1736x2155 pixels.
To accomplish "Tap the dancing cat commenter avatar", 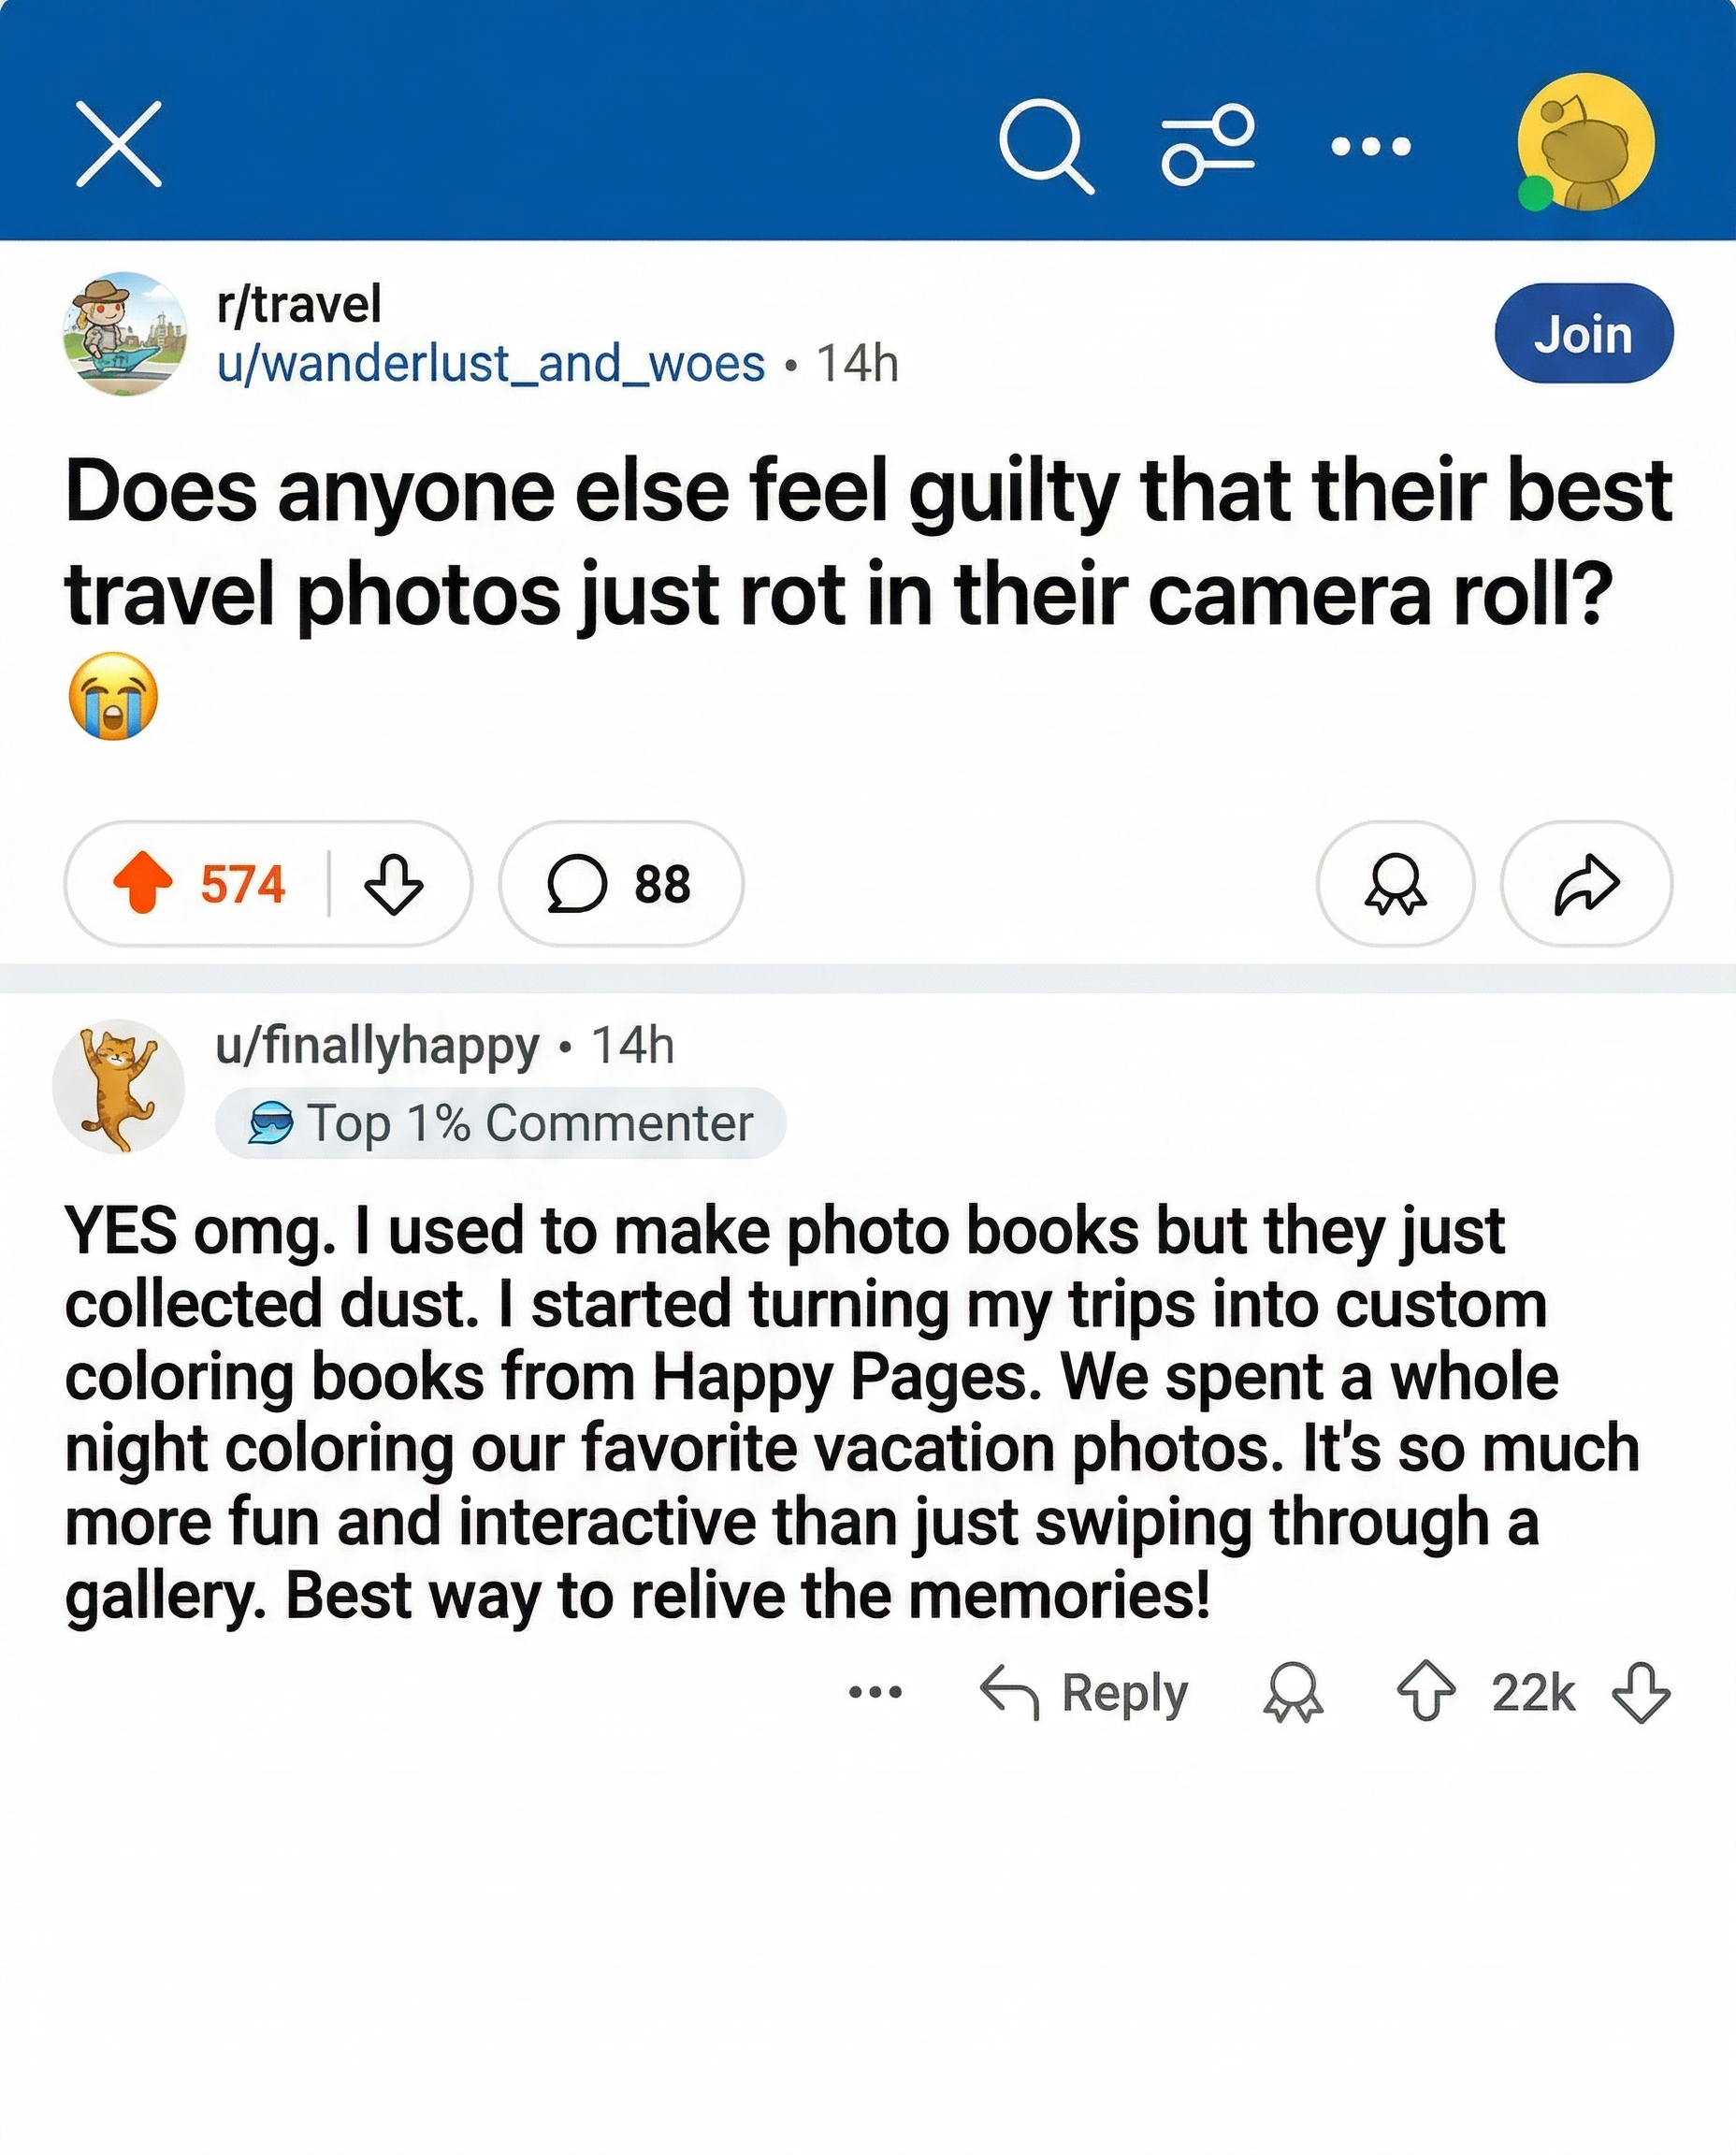I will coord(119,1086).
